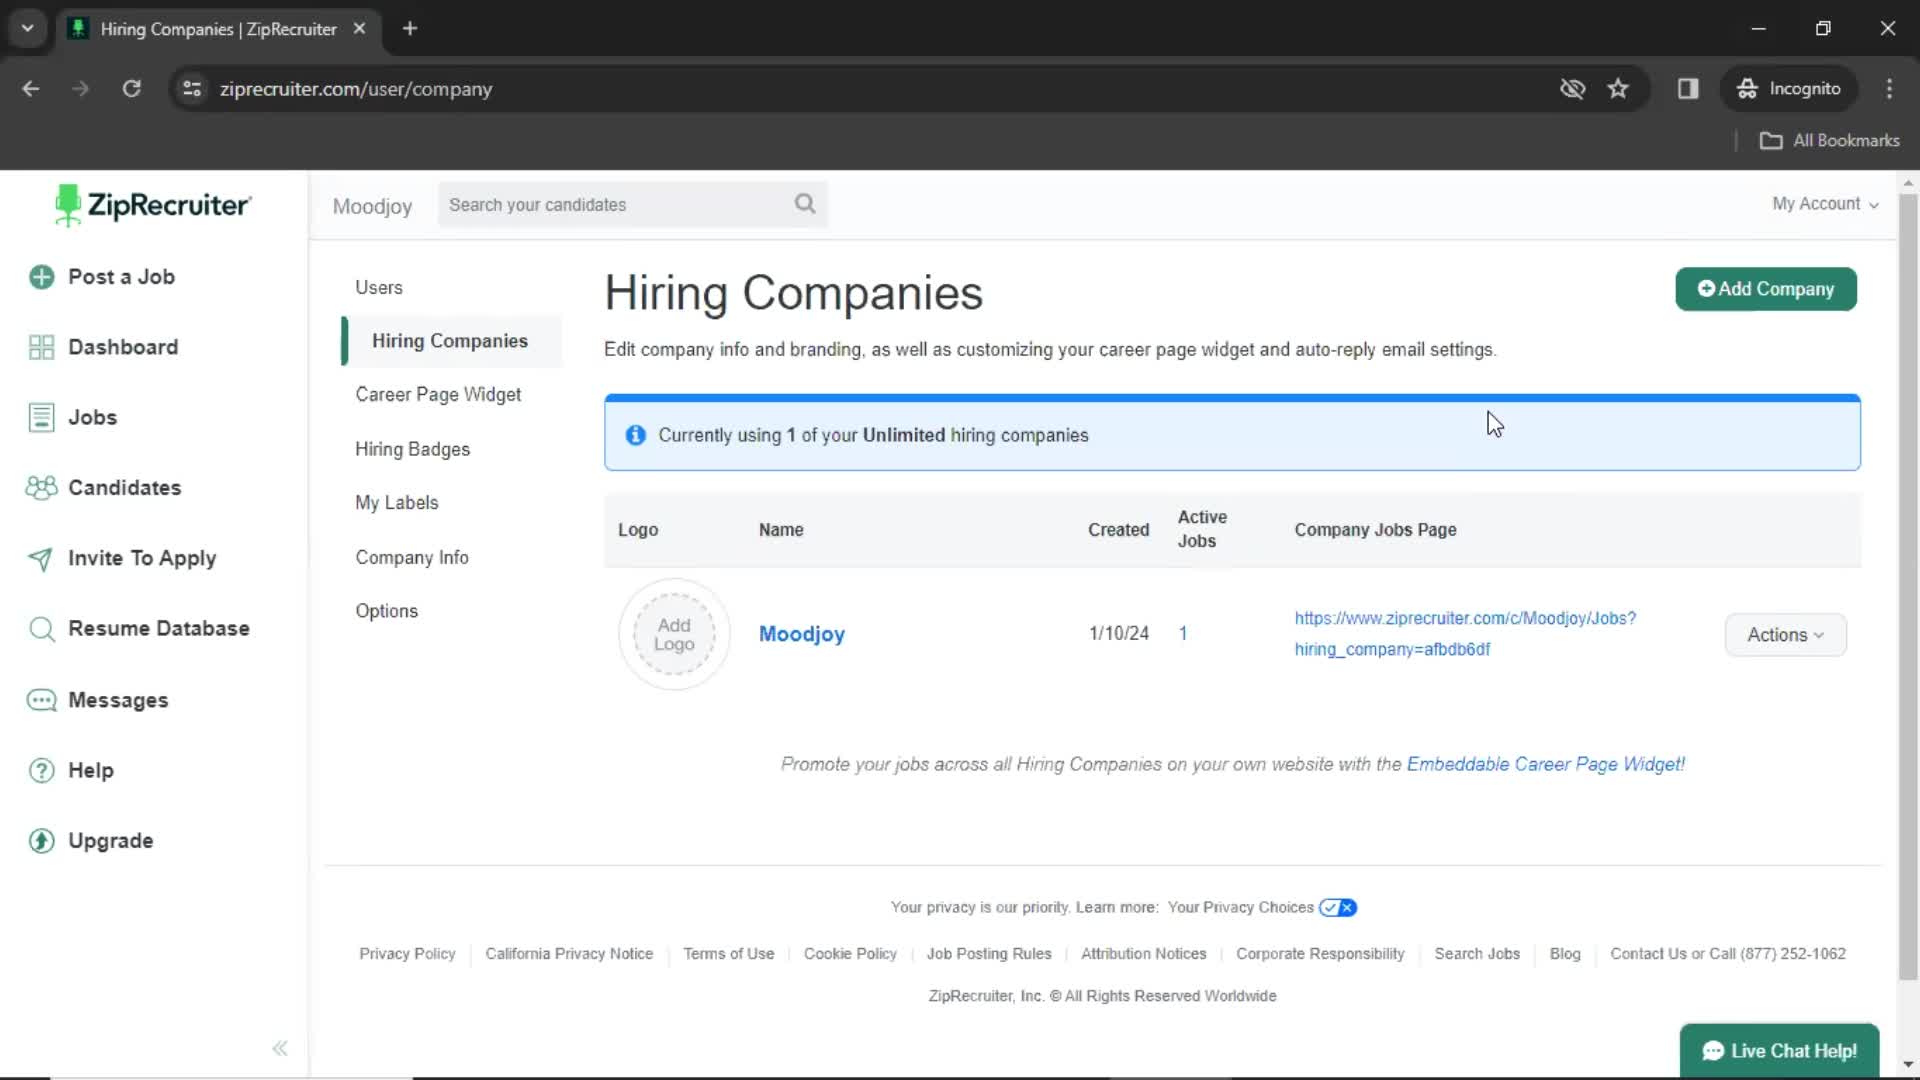
Task: Open the Actions dropdown for Moodjoy
Action: (1785, 635)
